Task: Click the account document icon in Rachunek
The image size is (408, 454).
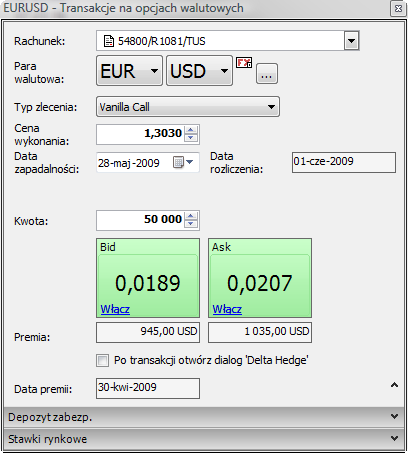Action: (x=109, y=41)
